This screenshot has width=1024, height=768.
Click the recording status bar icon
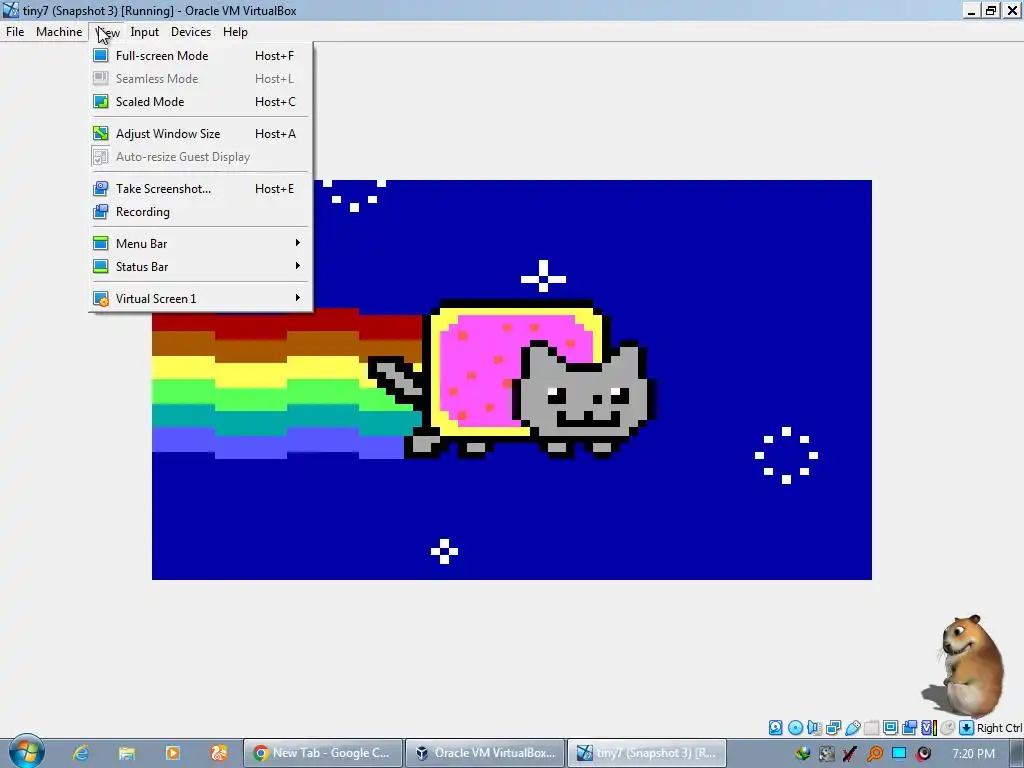[909, 728]
